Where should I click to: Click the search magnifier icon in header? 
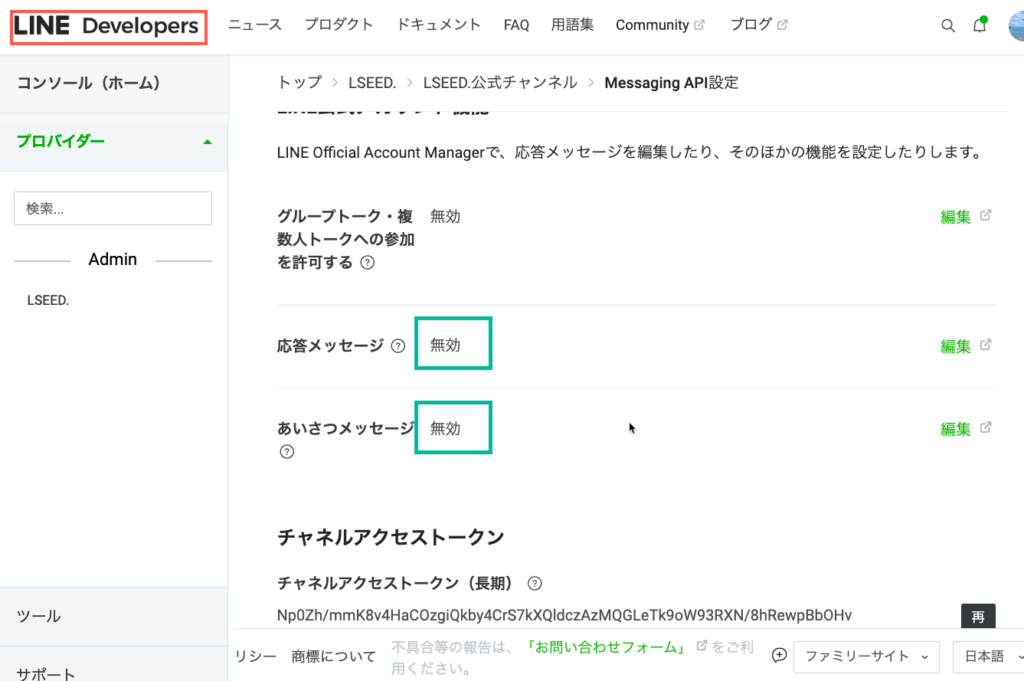[x=948, y=26]
